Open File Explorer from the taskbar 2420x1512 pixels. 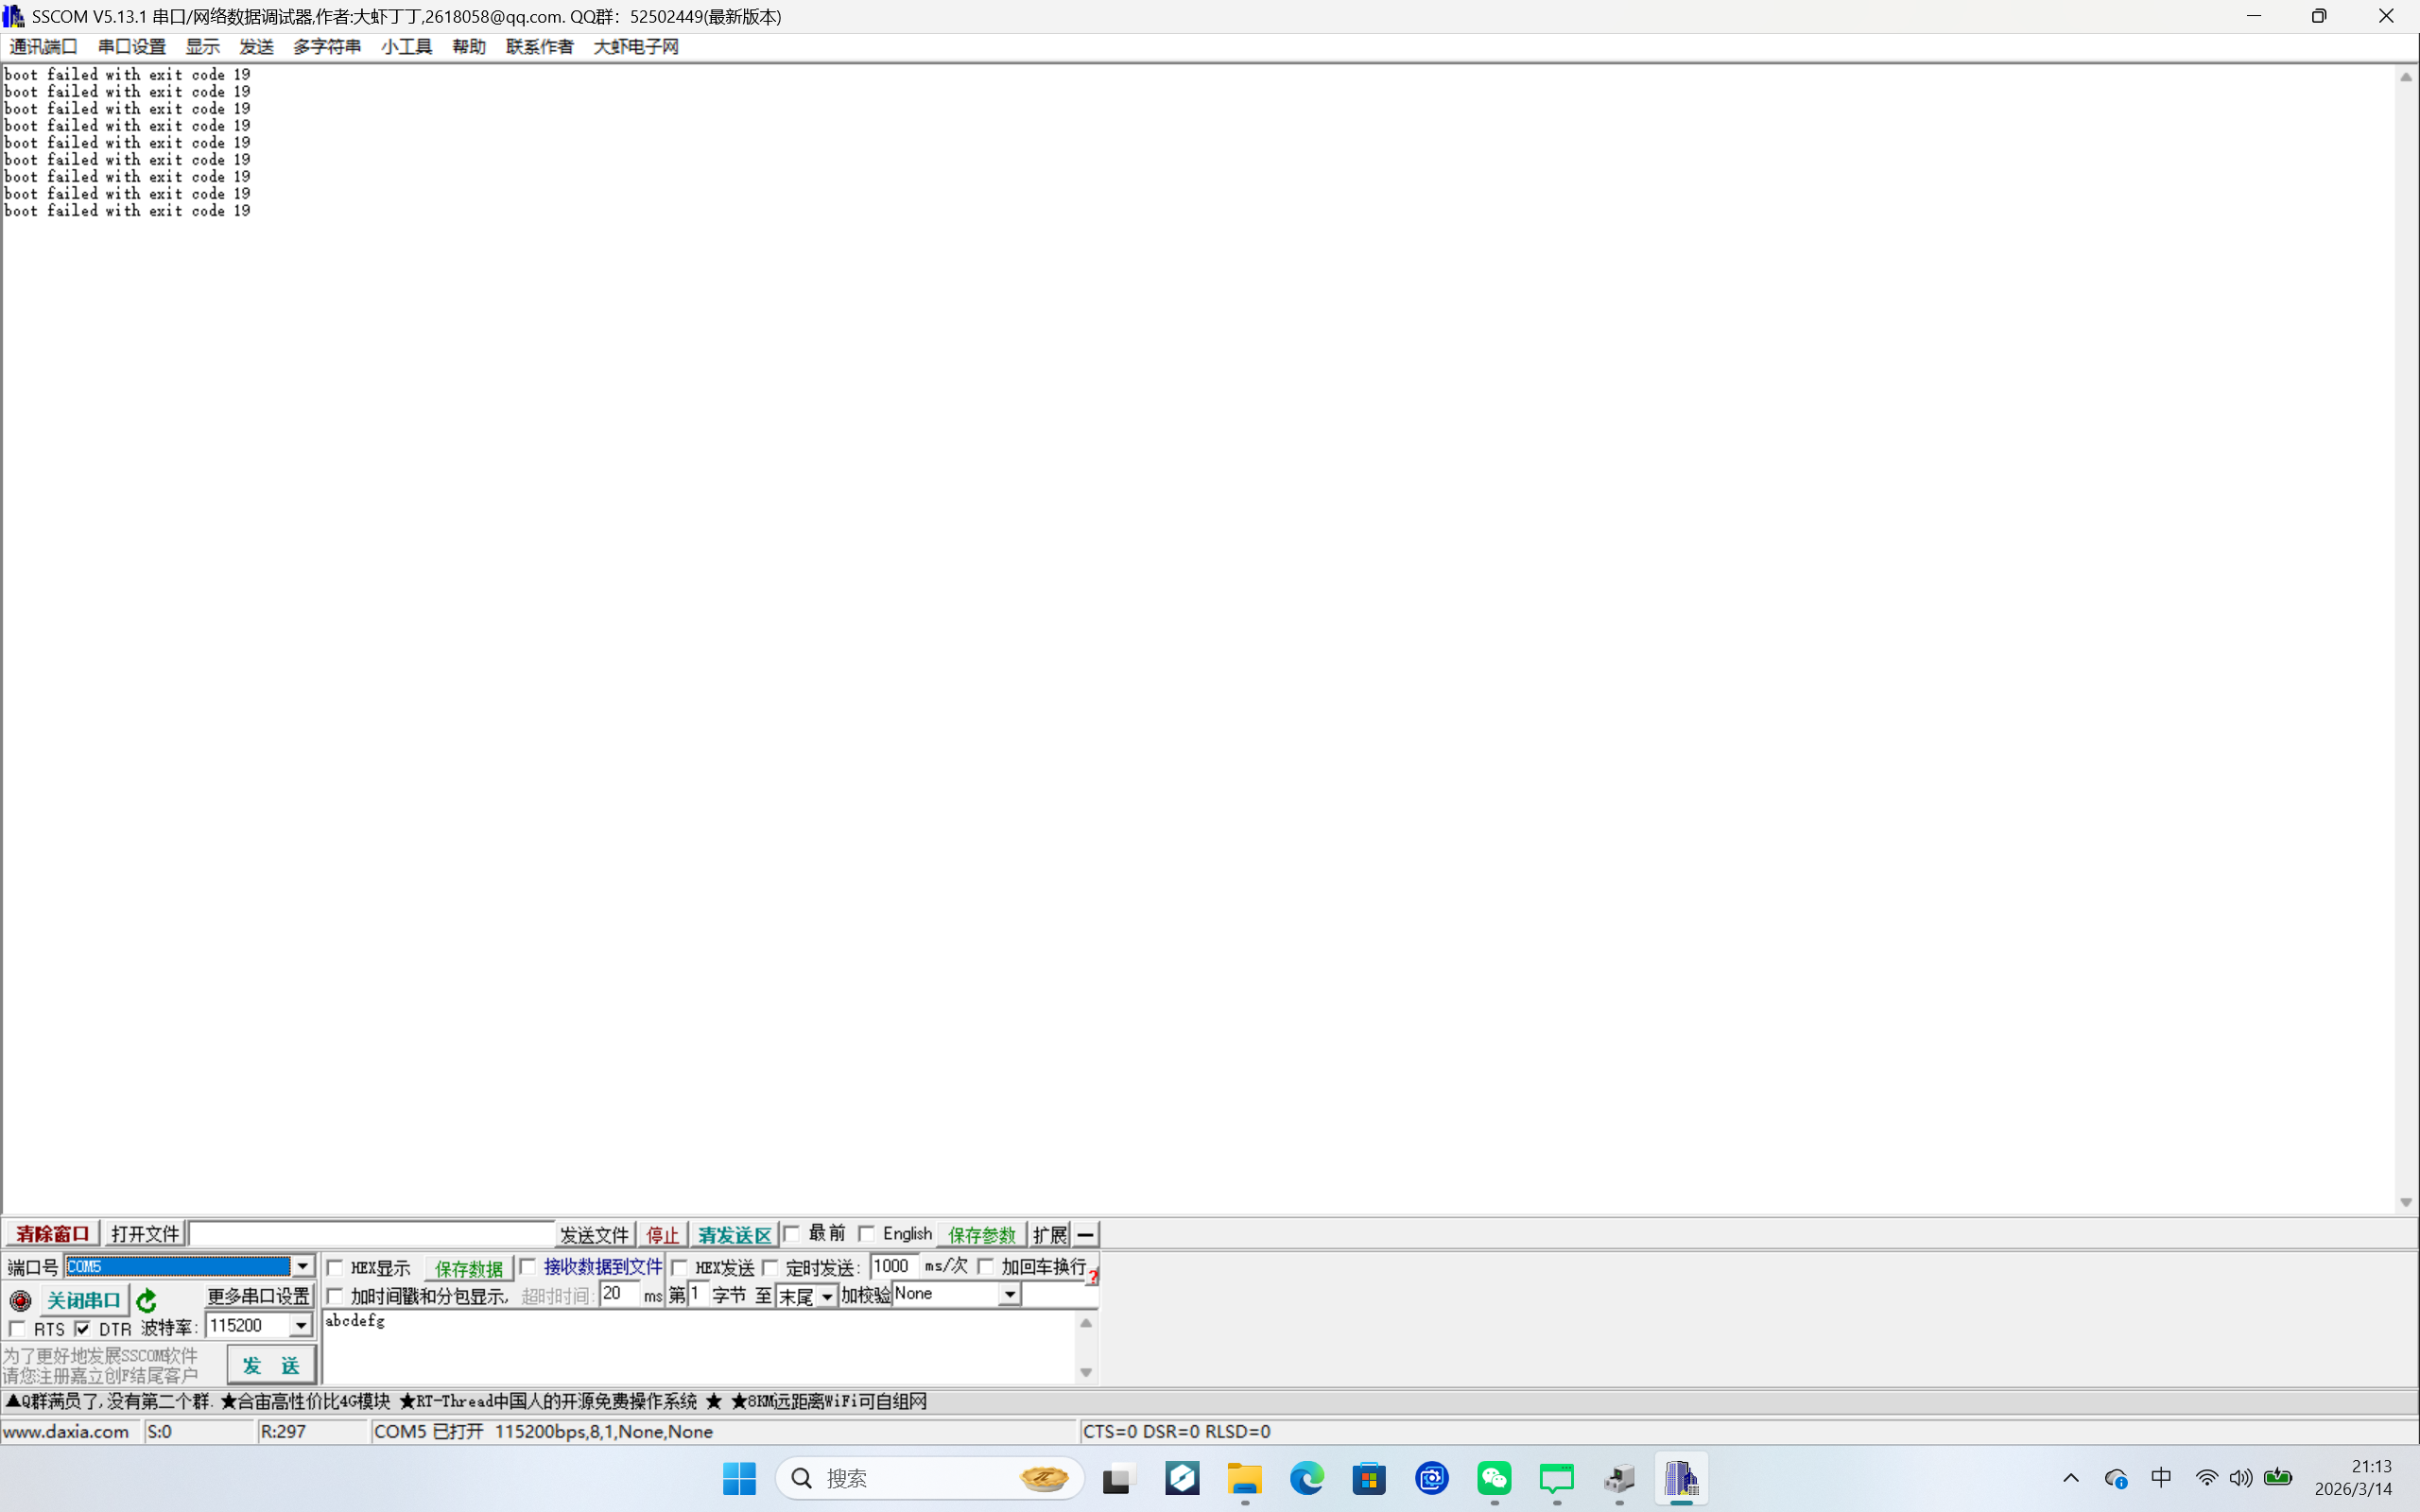point(1244,1478)
